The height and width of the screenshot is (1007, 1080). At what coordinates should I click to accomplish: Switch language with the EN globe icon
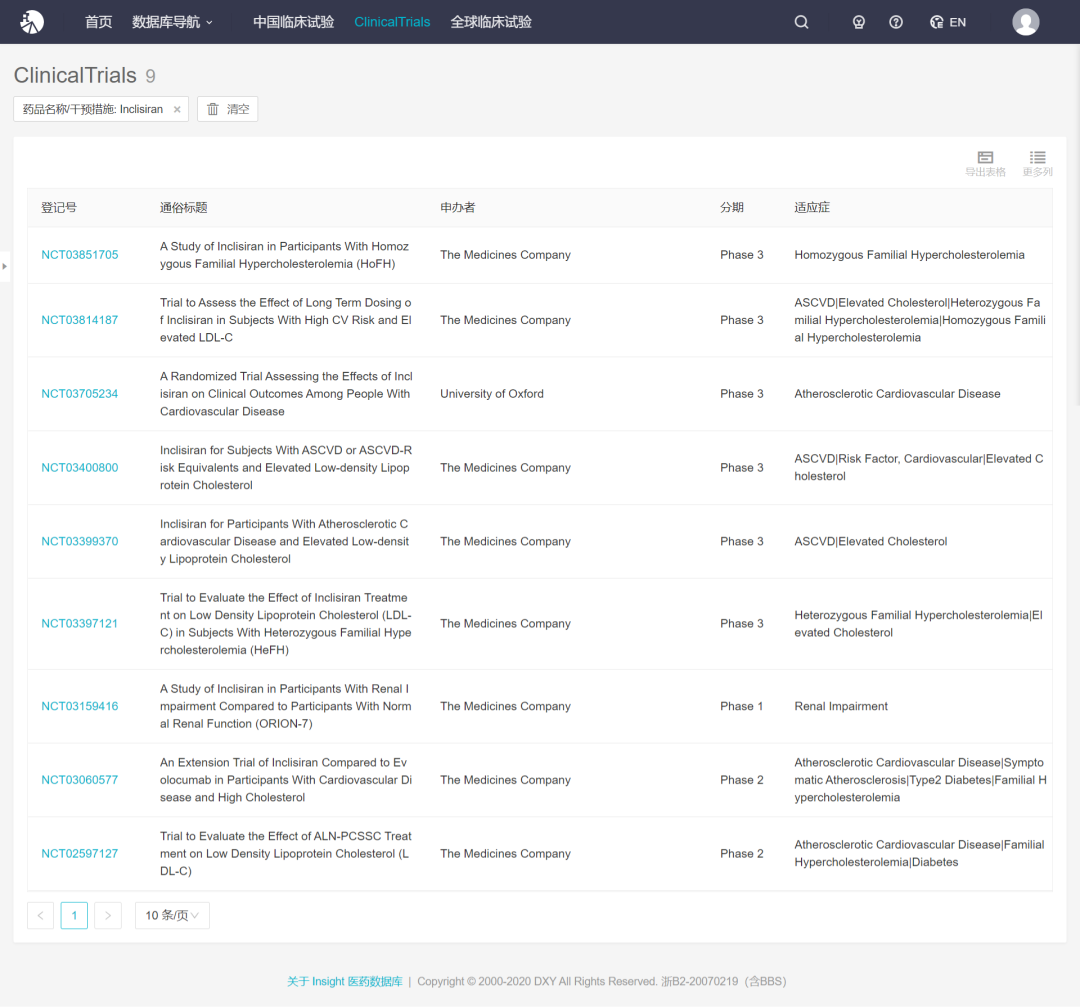(x=948, y=22)
